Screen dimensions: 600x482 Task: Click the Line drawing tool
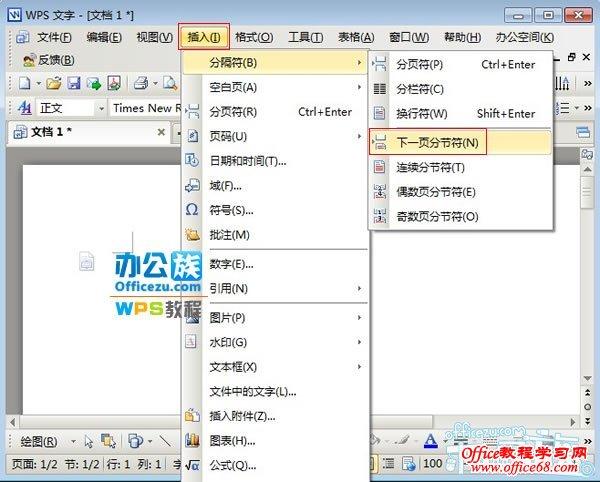pyautogui.click(x=165, y=441)
